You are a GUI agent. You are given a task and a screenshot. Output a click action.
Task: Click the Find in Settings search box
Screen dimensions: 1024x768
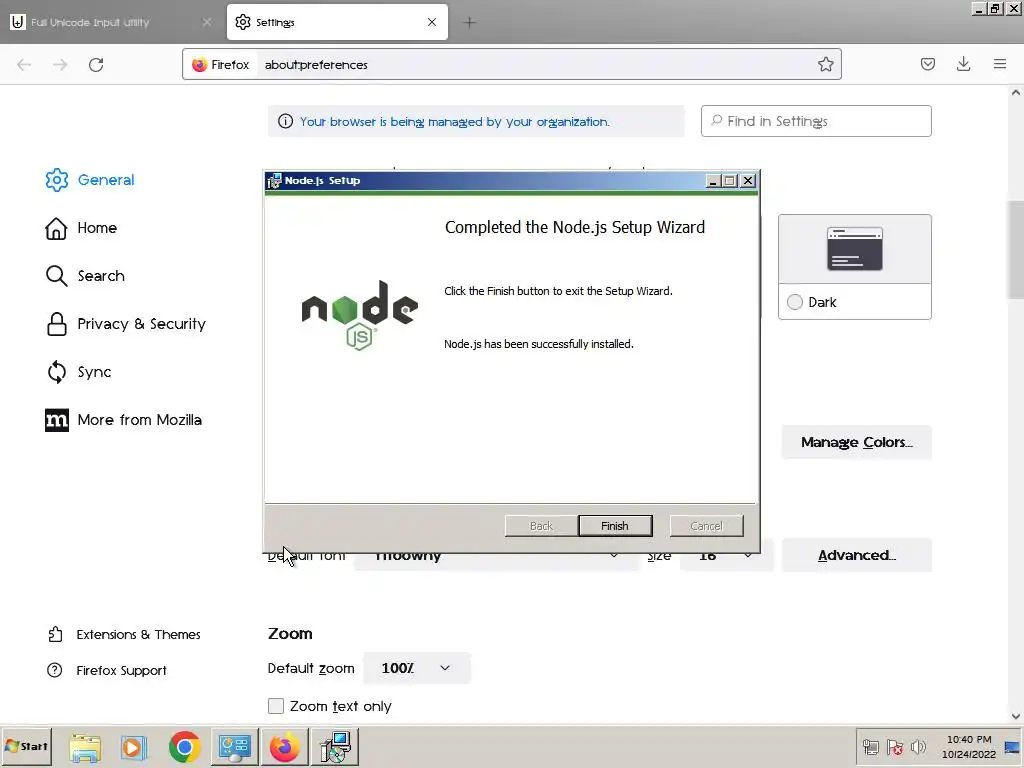point(816,121)
